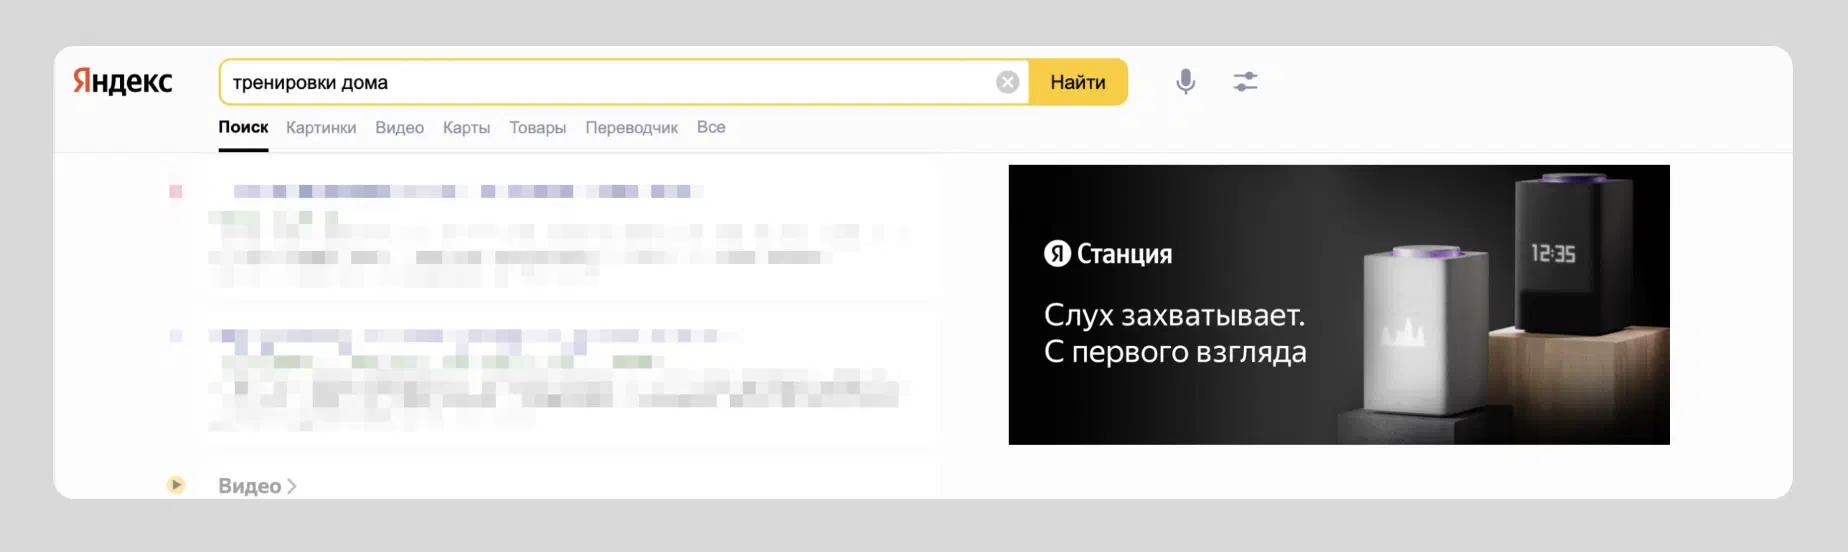The image size is (1848, 552).
Task: Switch to the Переводчик tab
Action: click(631, 128)
